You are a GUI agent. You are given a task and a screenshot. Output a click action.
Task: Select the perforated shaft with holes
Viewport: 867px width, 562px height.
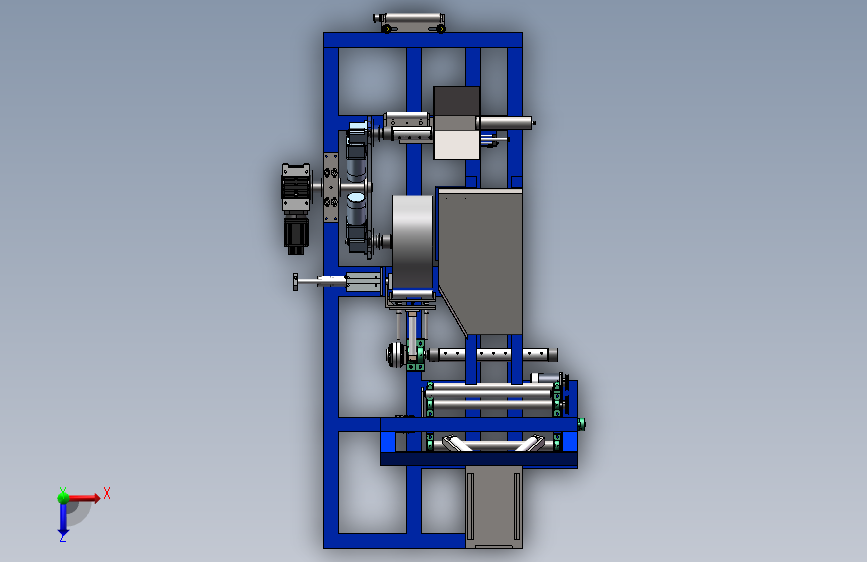click(493, 354)
